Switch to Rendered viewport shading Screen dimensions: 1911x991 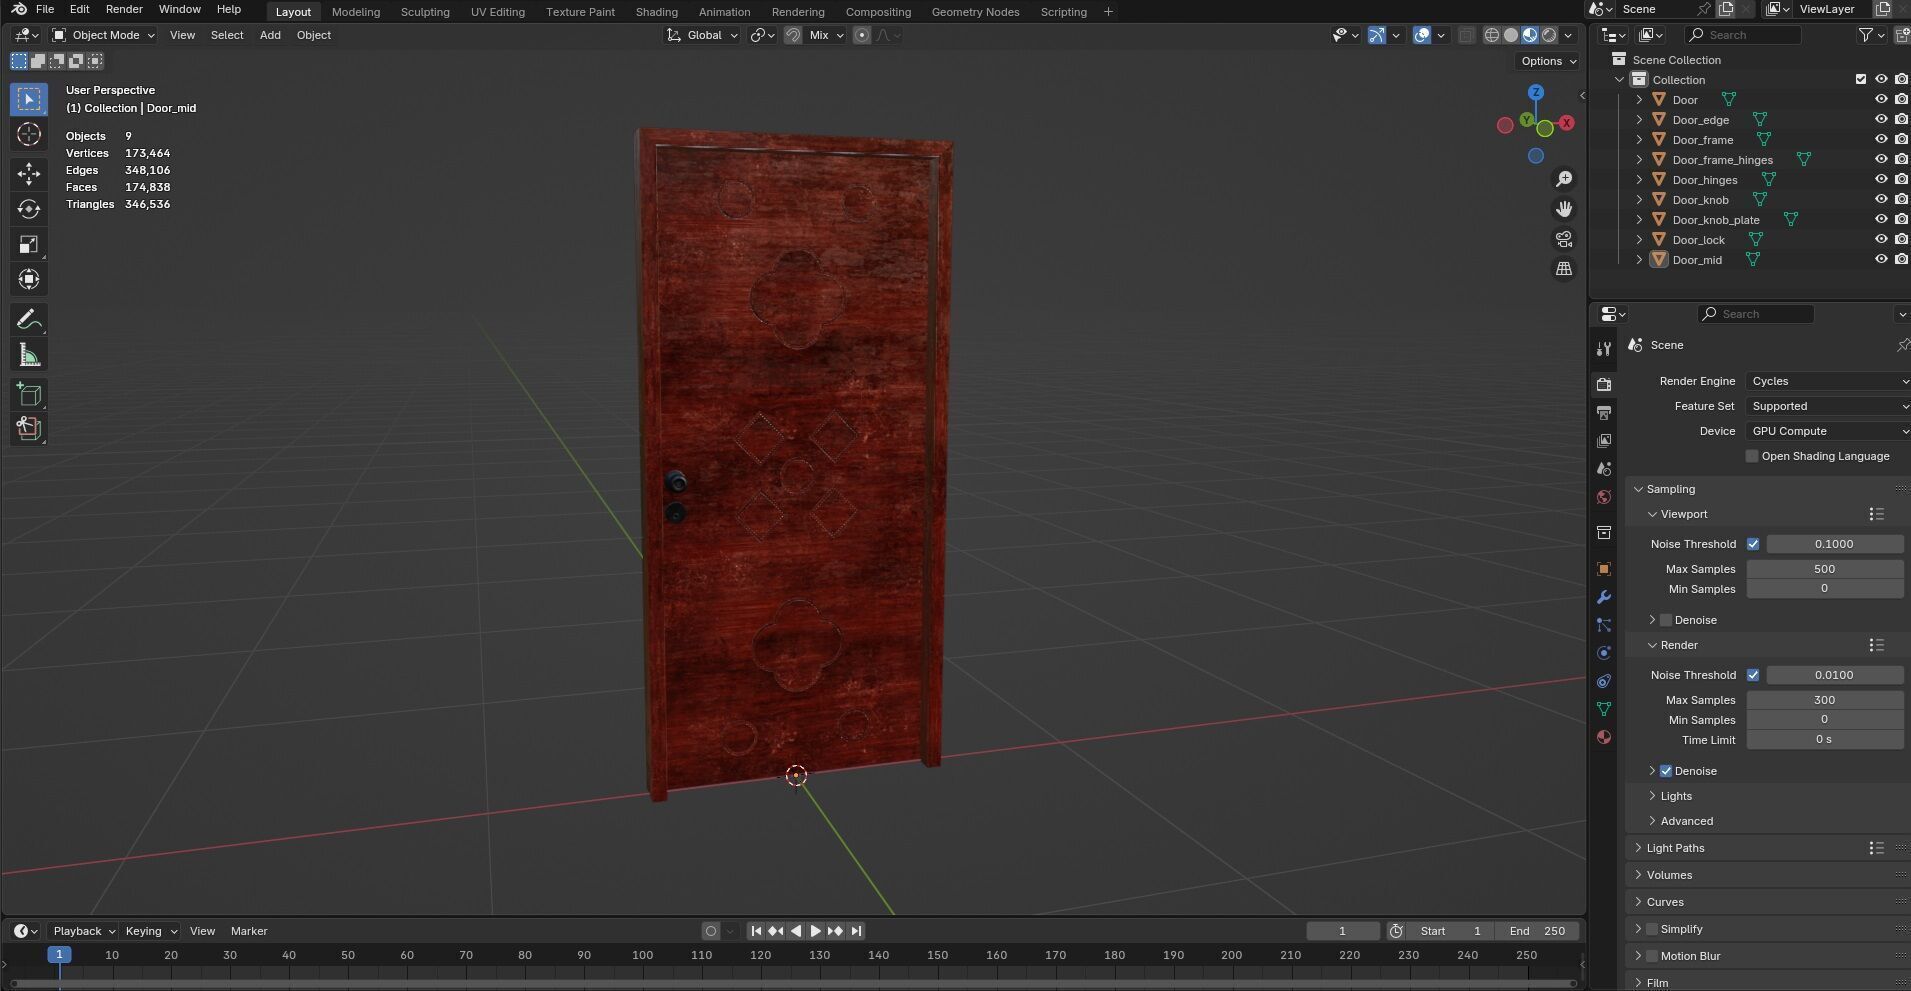1549,35
